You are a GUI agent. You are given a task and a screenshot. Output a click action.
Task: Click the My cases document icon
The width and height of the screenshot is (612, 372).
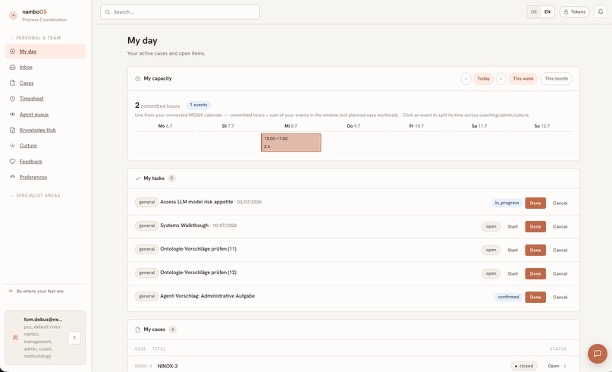click(137, 329)
